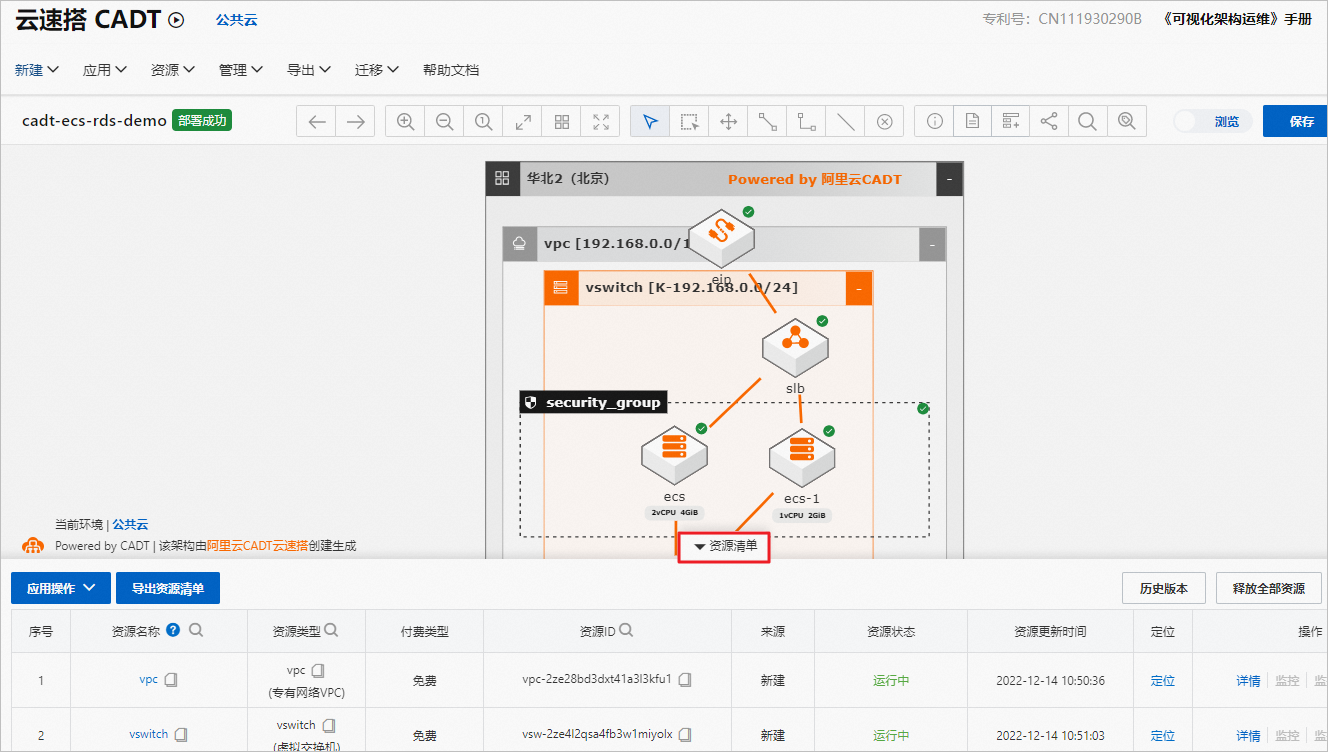Select the four-way move pan tool
Screen dimensions: 1328x752
(729, 122)
